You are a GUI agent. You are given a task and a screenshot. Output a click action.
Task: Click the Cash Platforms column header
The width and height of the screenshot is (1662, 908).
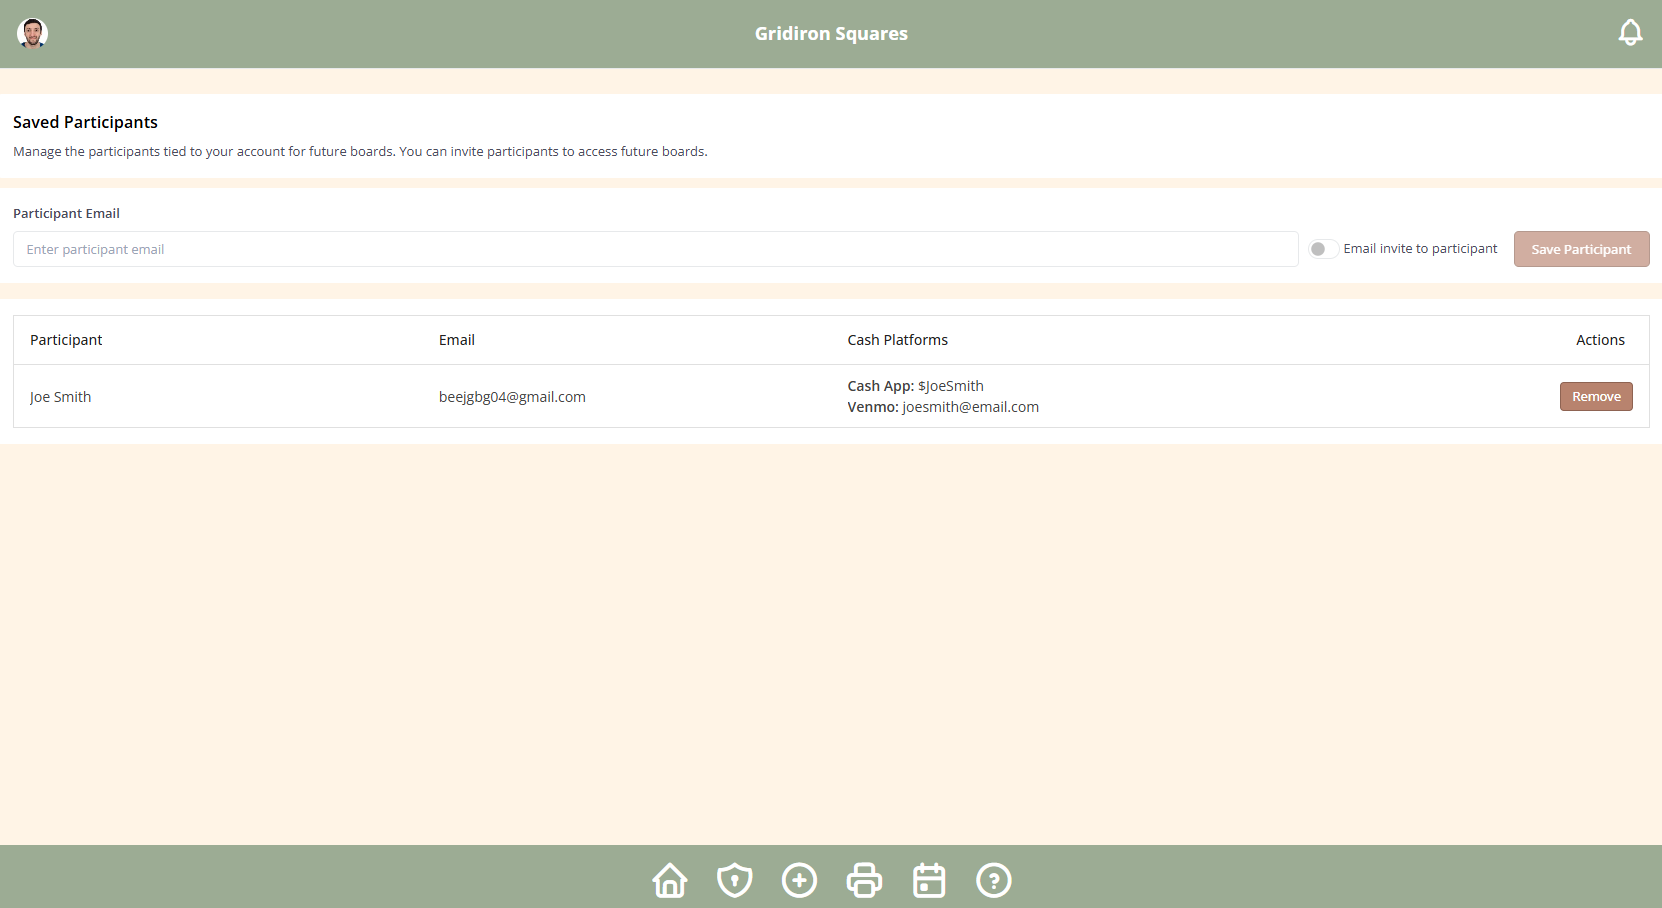[898, 340]
